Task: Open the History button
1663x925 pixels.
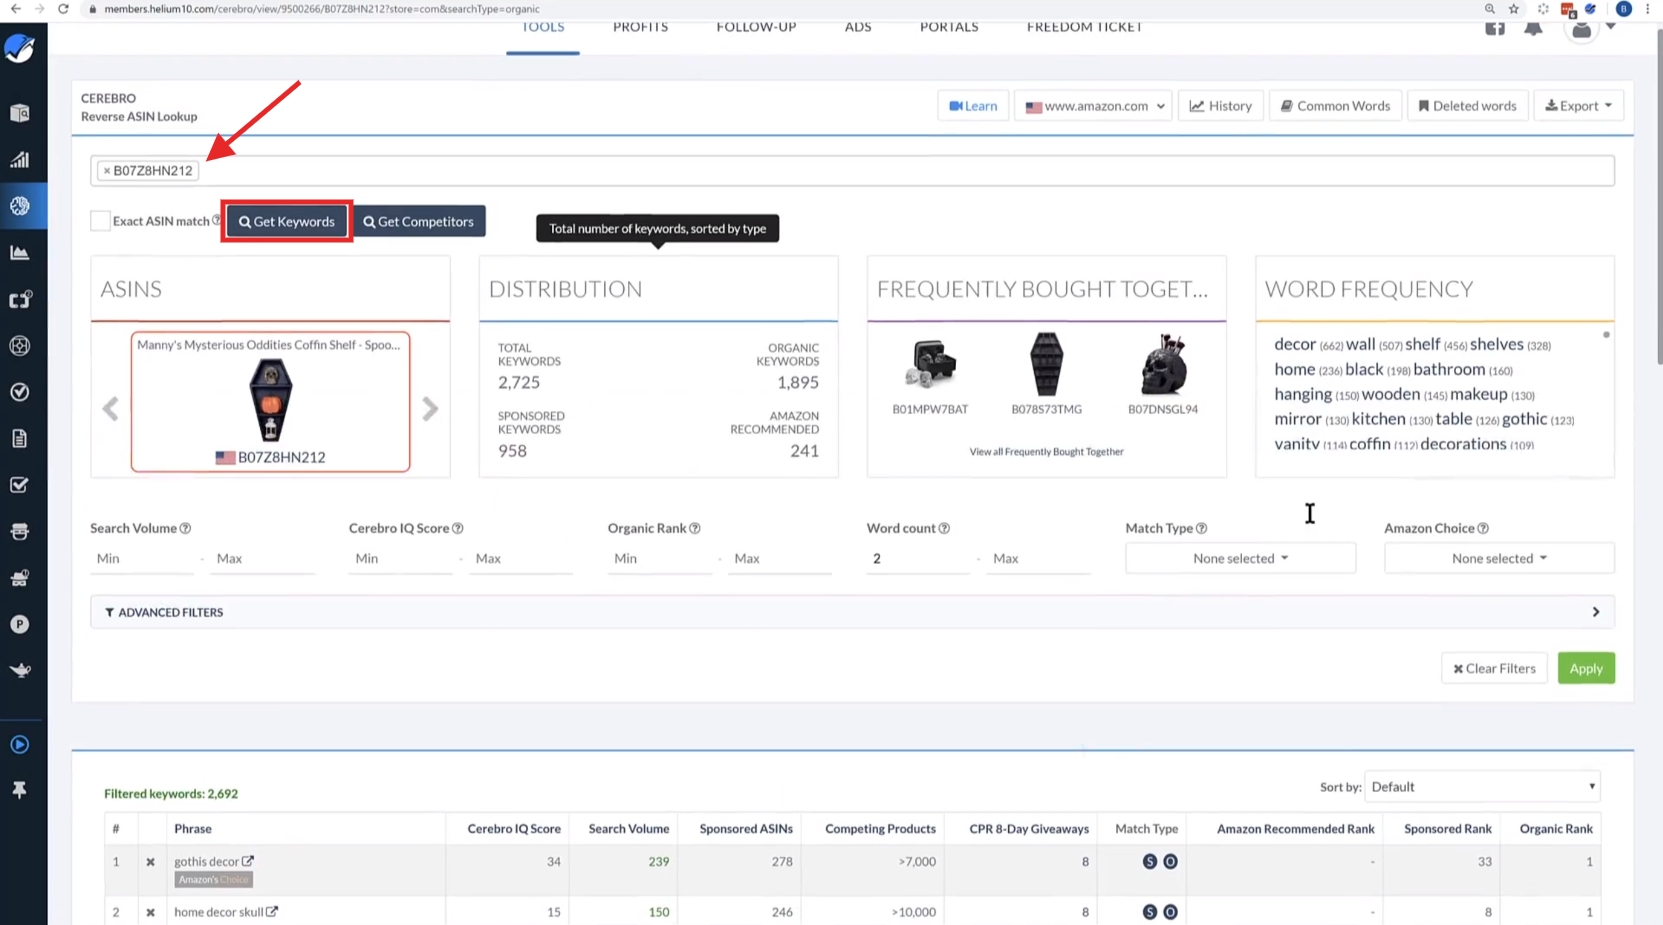Action: coord(1221,106)
